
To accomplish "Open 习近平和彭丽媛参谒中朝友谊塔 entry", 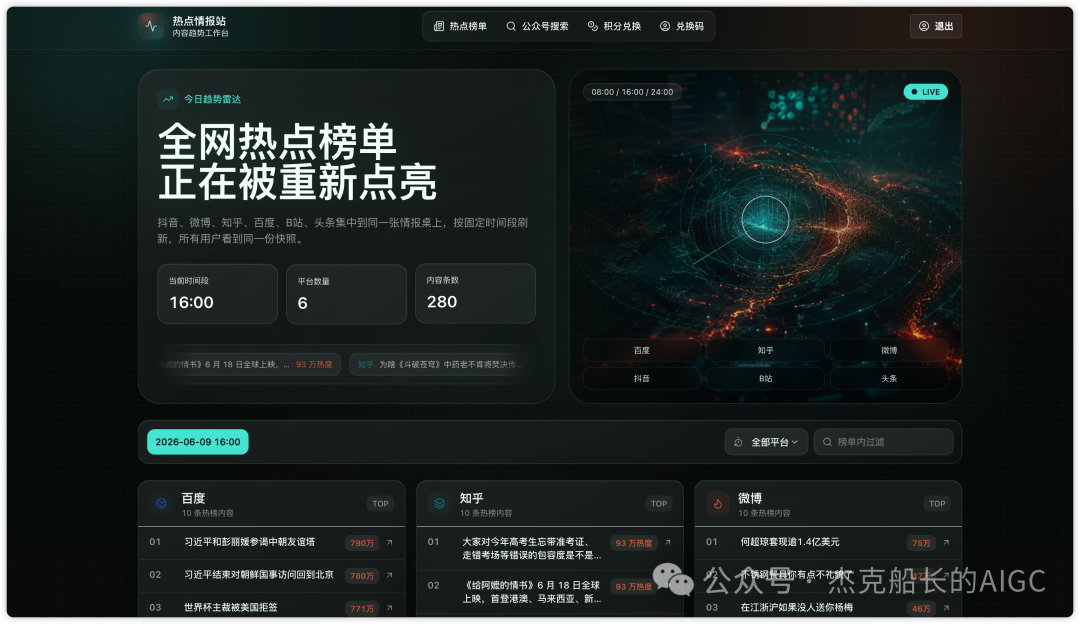I will click(x=249, y=542).
